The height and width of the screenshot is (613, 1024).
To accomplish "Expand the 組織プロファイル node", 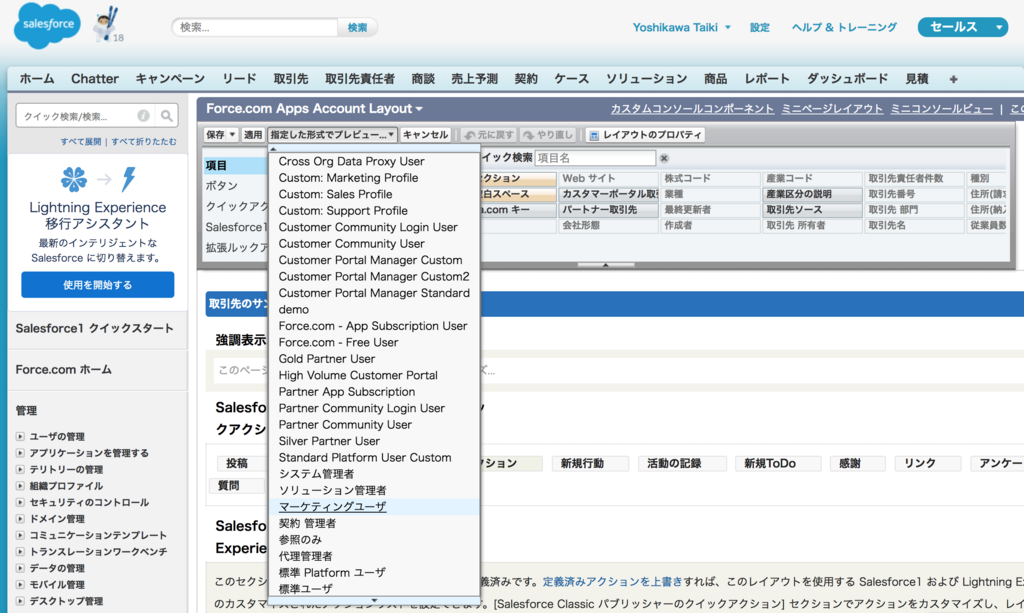I will [20, 486].
